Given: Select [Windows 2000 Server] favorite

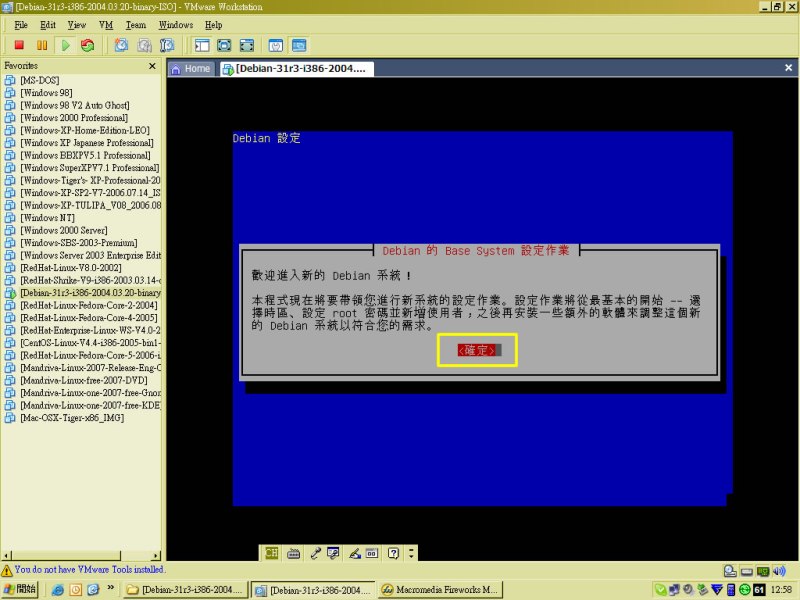Looking at the screenshot, I should (63, 230).
